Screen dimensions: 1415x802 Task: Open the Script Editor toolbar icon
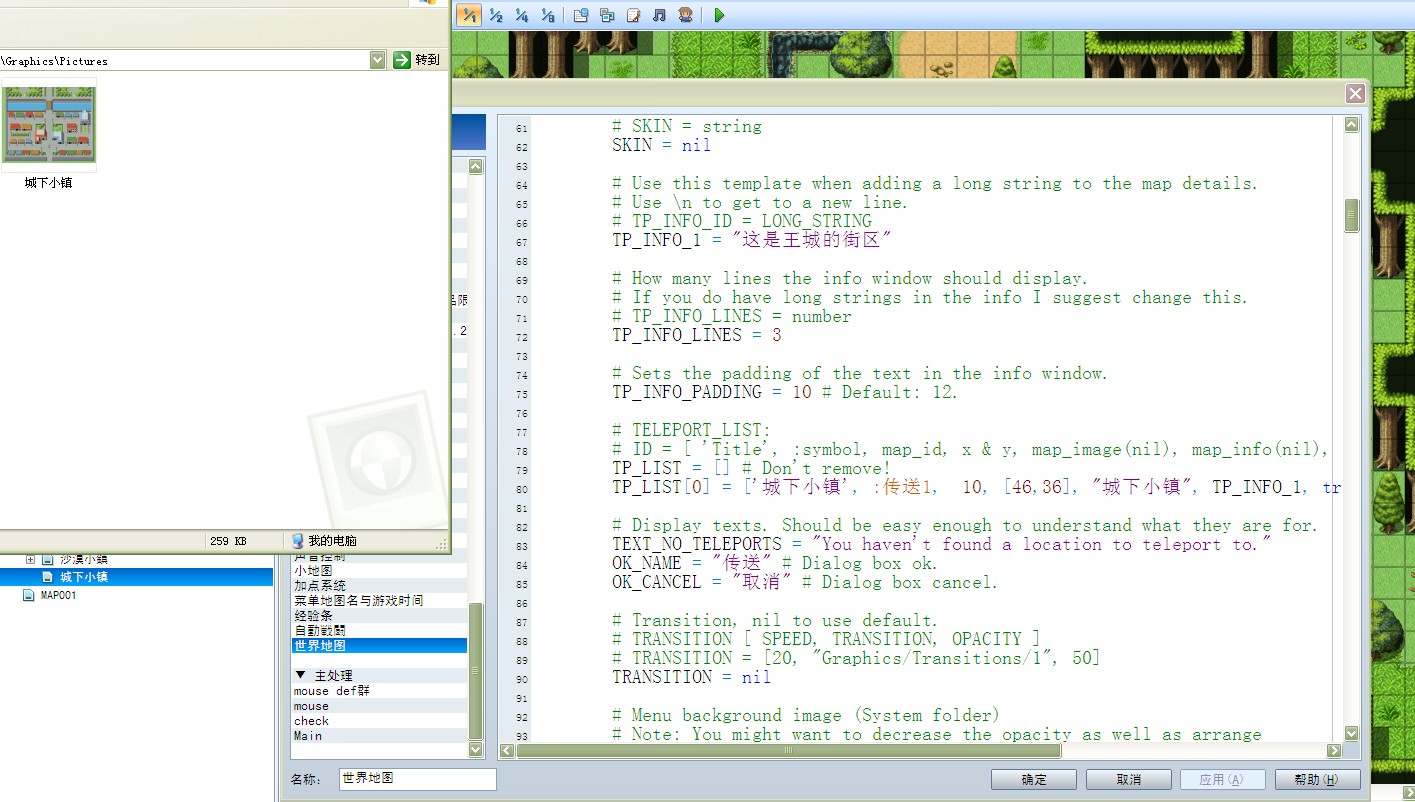(633, 15)
